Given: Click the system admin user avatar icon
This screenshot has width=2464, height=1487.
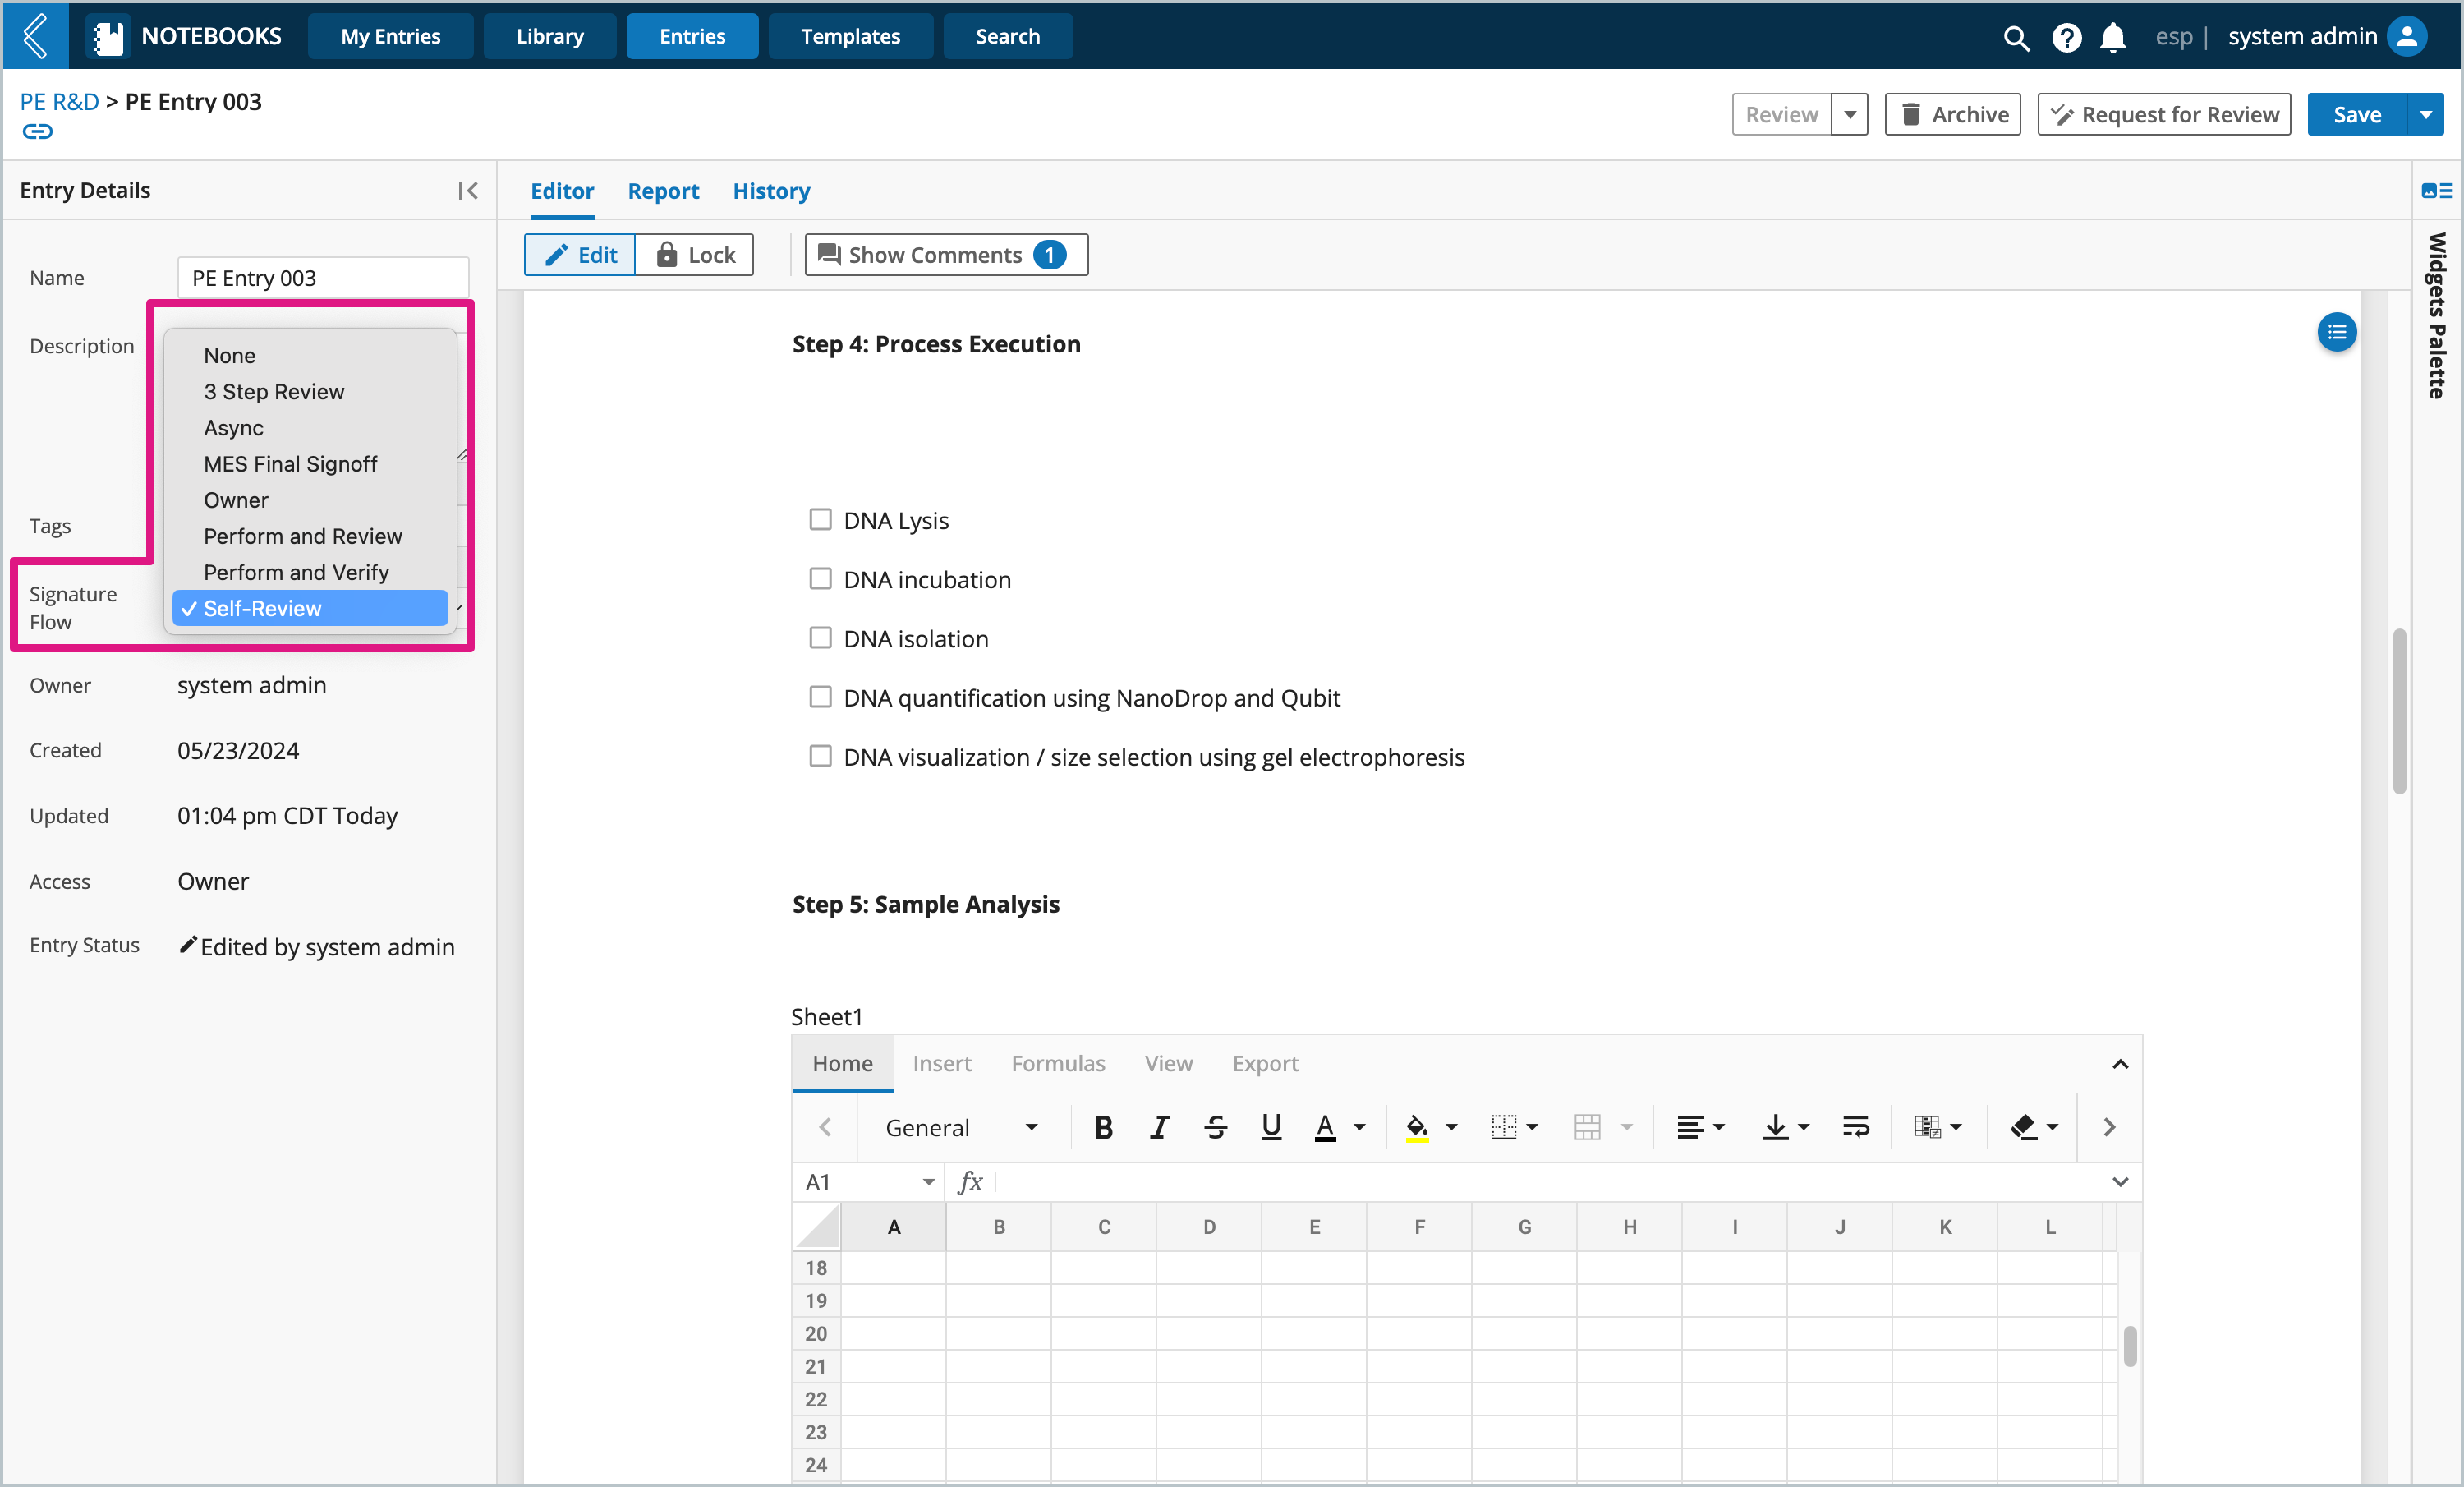Looking at the screenshot, I should coord(2407,36).
